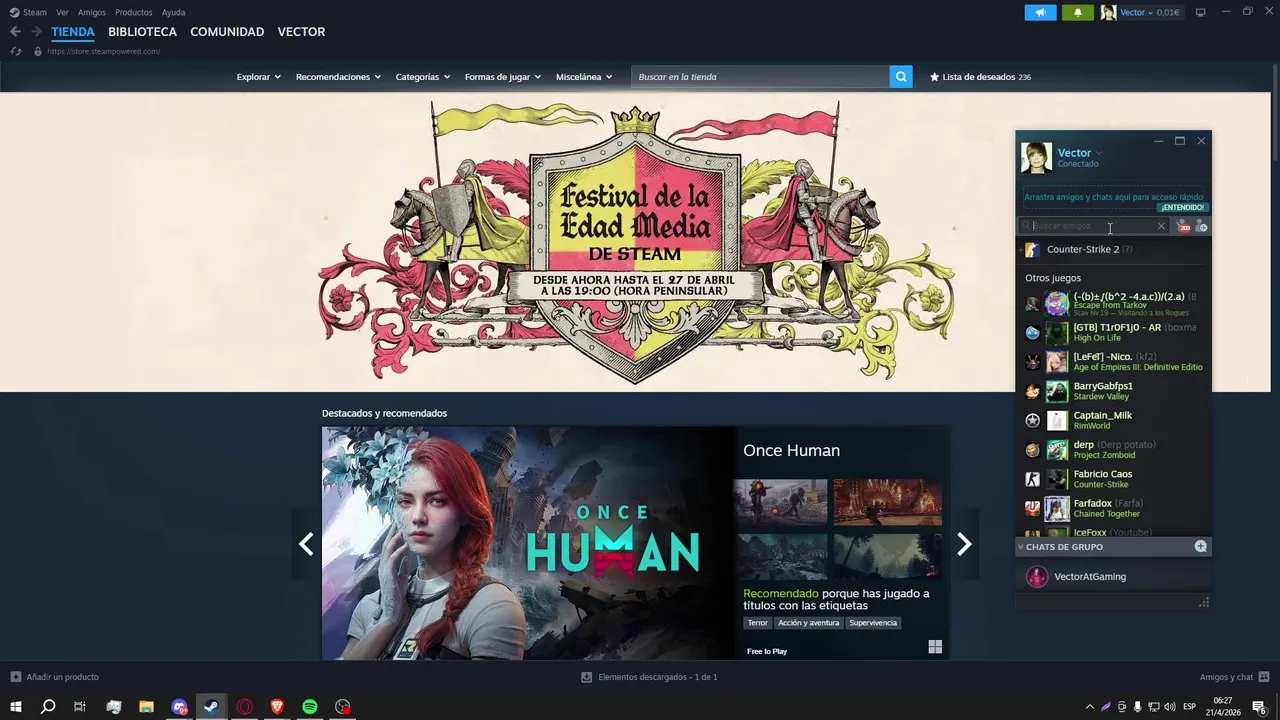Open Windows Start menu

coord(16,707)
